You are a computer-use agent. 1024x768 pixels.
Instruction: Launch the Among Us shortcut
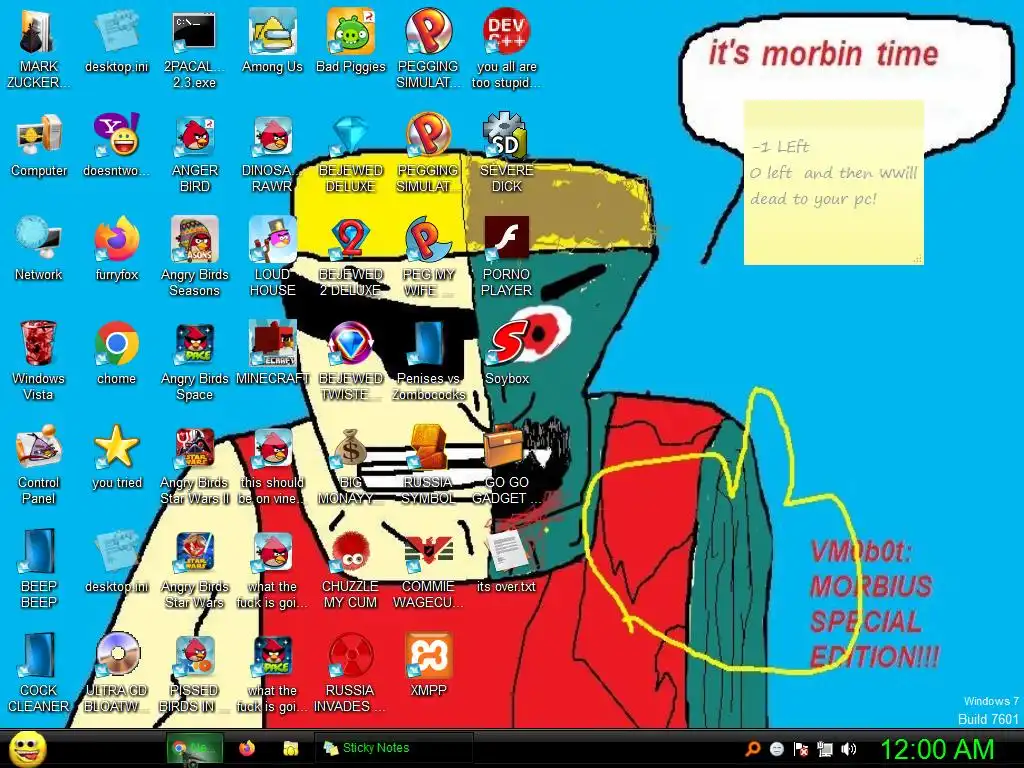[272, 40]
